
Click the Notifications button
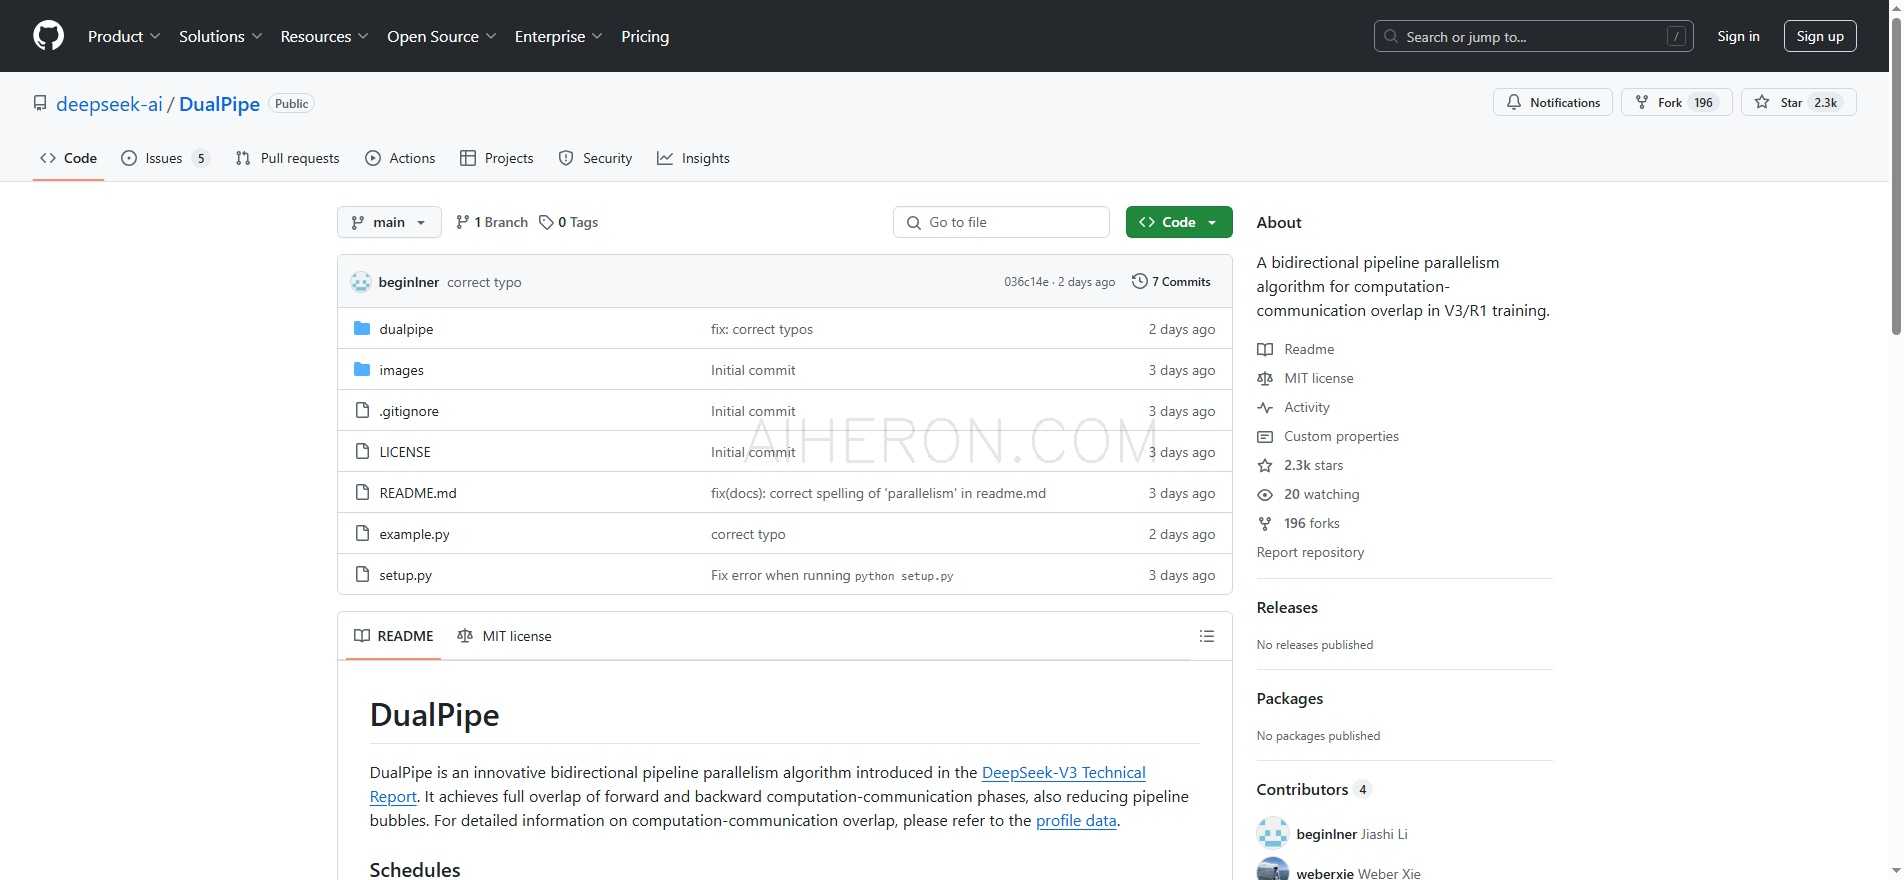(x=1553, y=102)
